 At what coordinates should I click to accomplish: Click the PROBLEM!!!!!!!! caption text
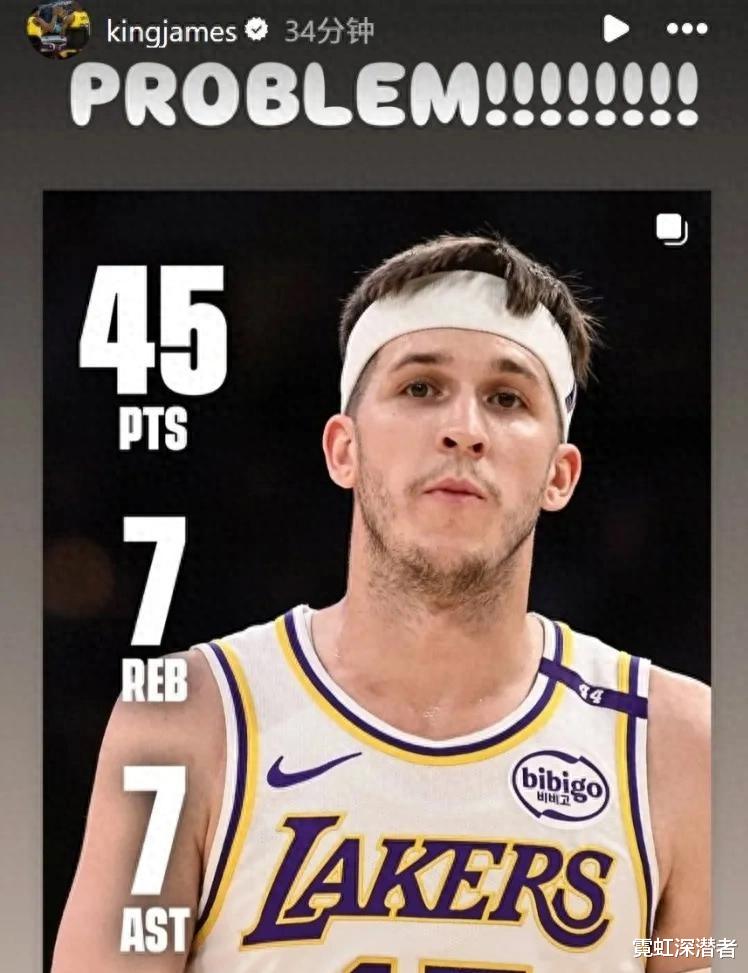pyautogui.click(x=384, y=95)
